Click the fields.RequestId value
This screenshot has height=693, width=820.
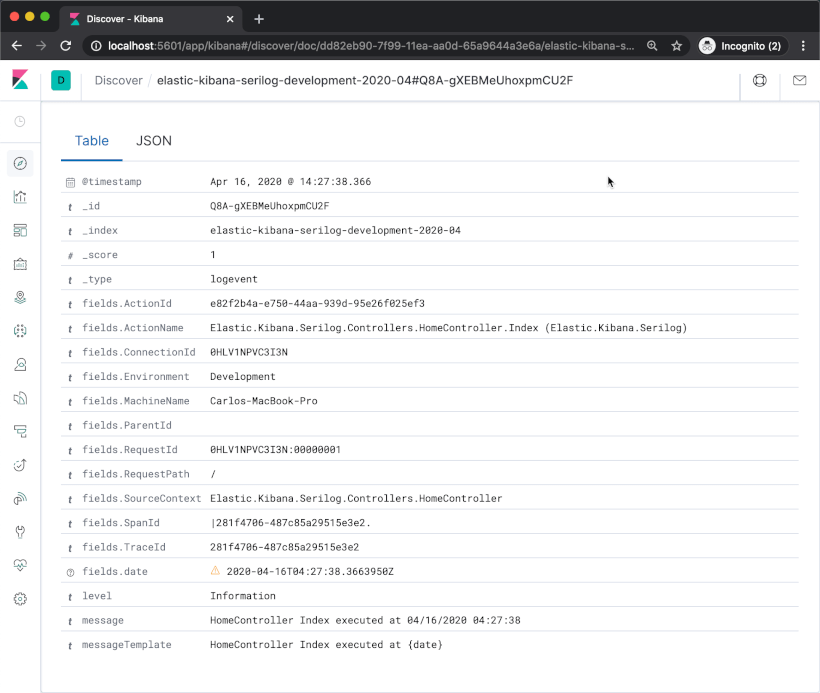(x=276, y=449)
